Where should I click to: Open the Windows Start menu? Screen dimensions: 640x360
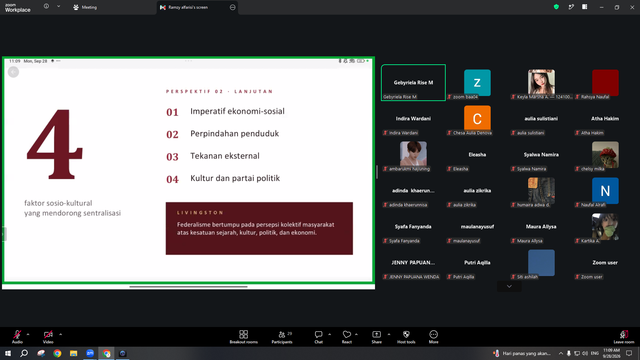pyautogui.click(x=8, y=353)
